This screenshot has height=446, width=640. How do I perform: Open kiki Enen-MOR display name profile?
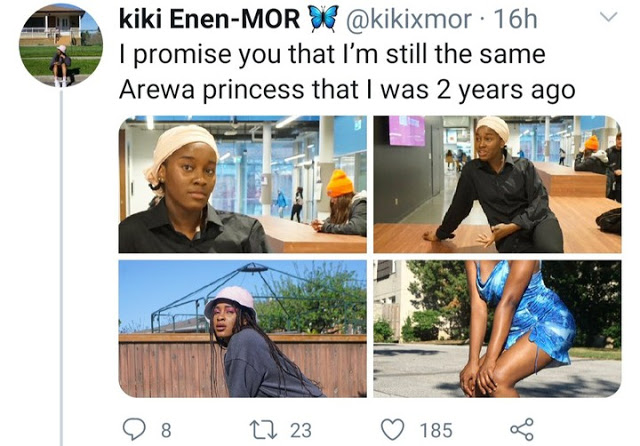click(210, 19)
